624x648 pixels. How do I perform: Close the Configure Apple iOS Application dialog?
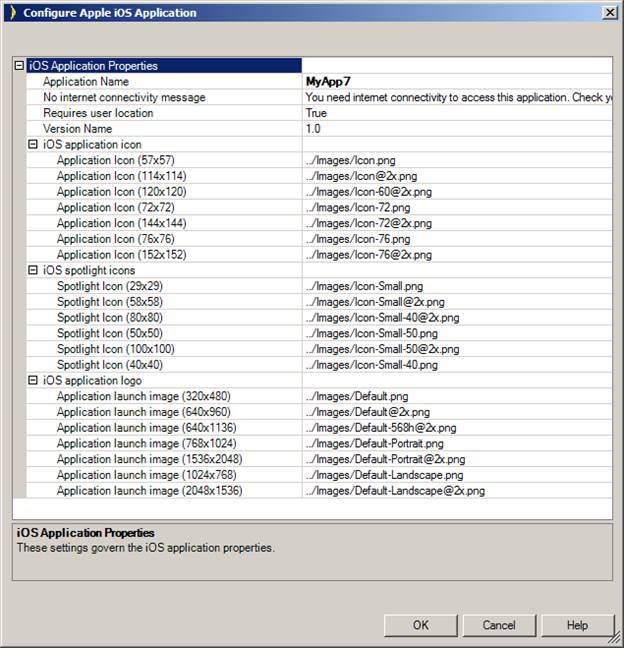coord(609,13)
